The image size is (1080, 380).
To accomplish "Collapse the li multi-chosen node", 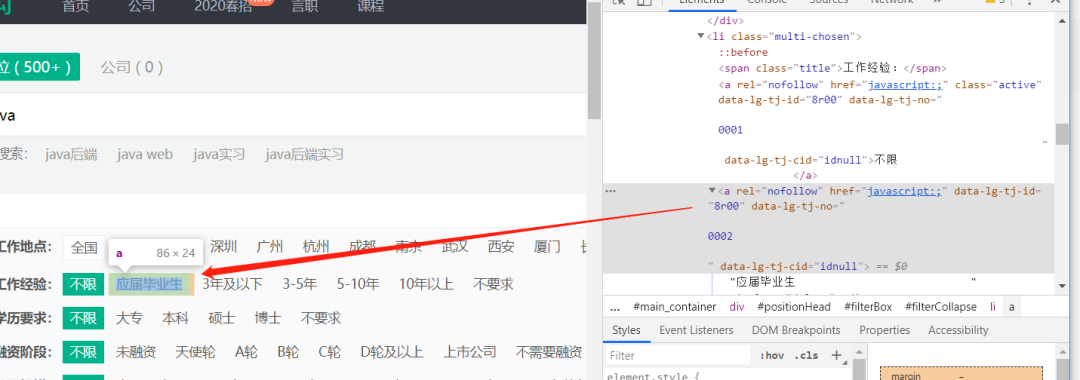I will [700, 36].
